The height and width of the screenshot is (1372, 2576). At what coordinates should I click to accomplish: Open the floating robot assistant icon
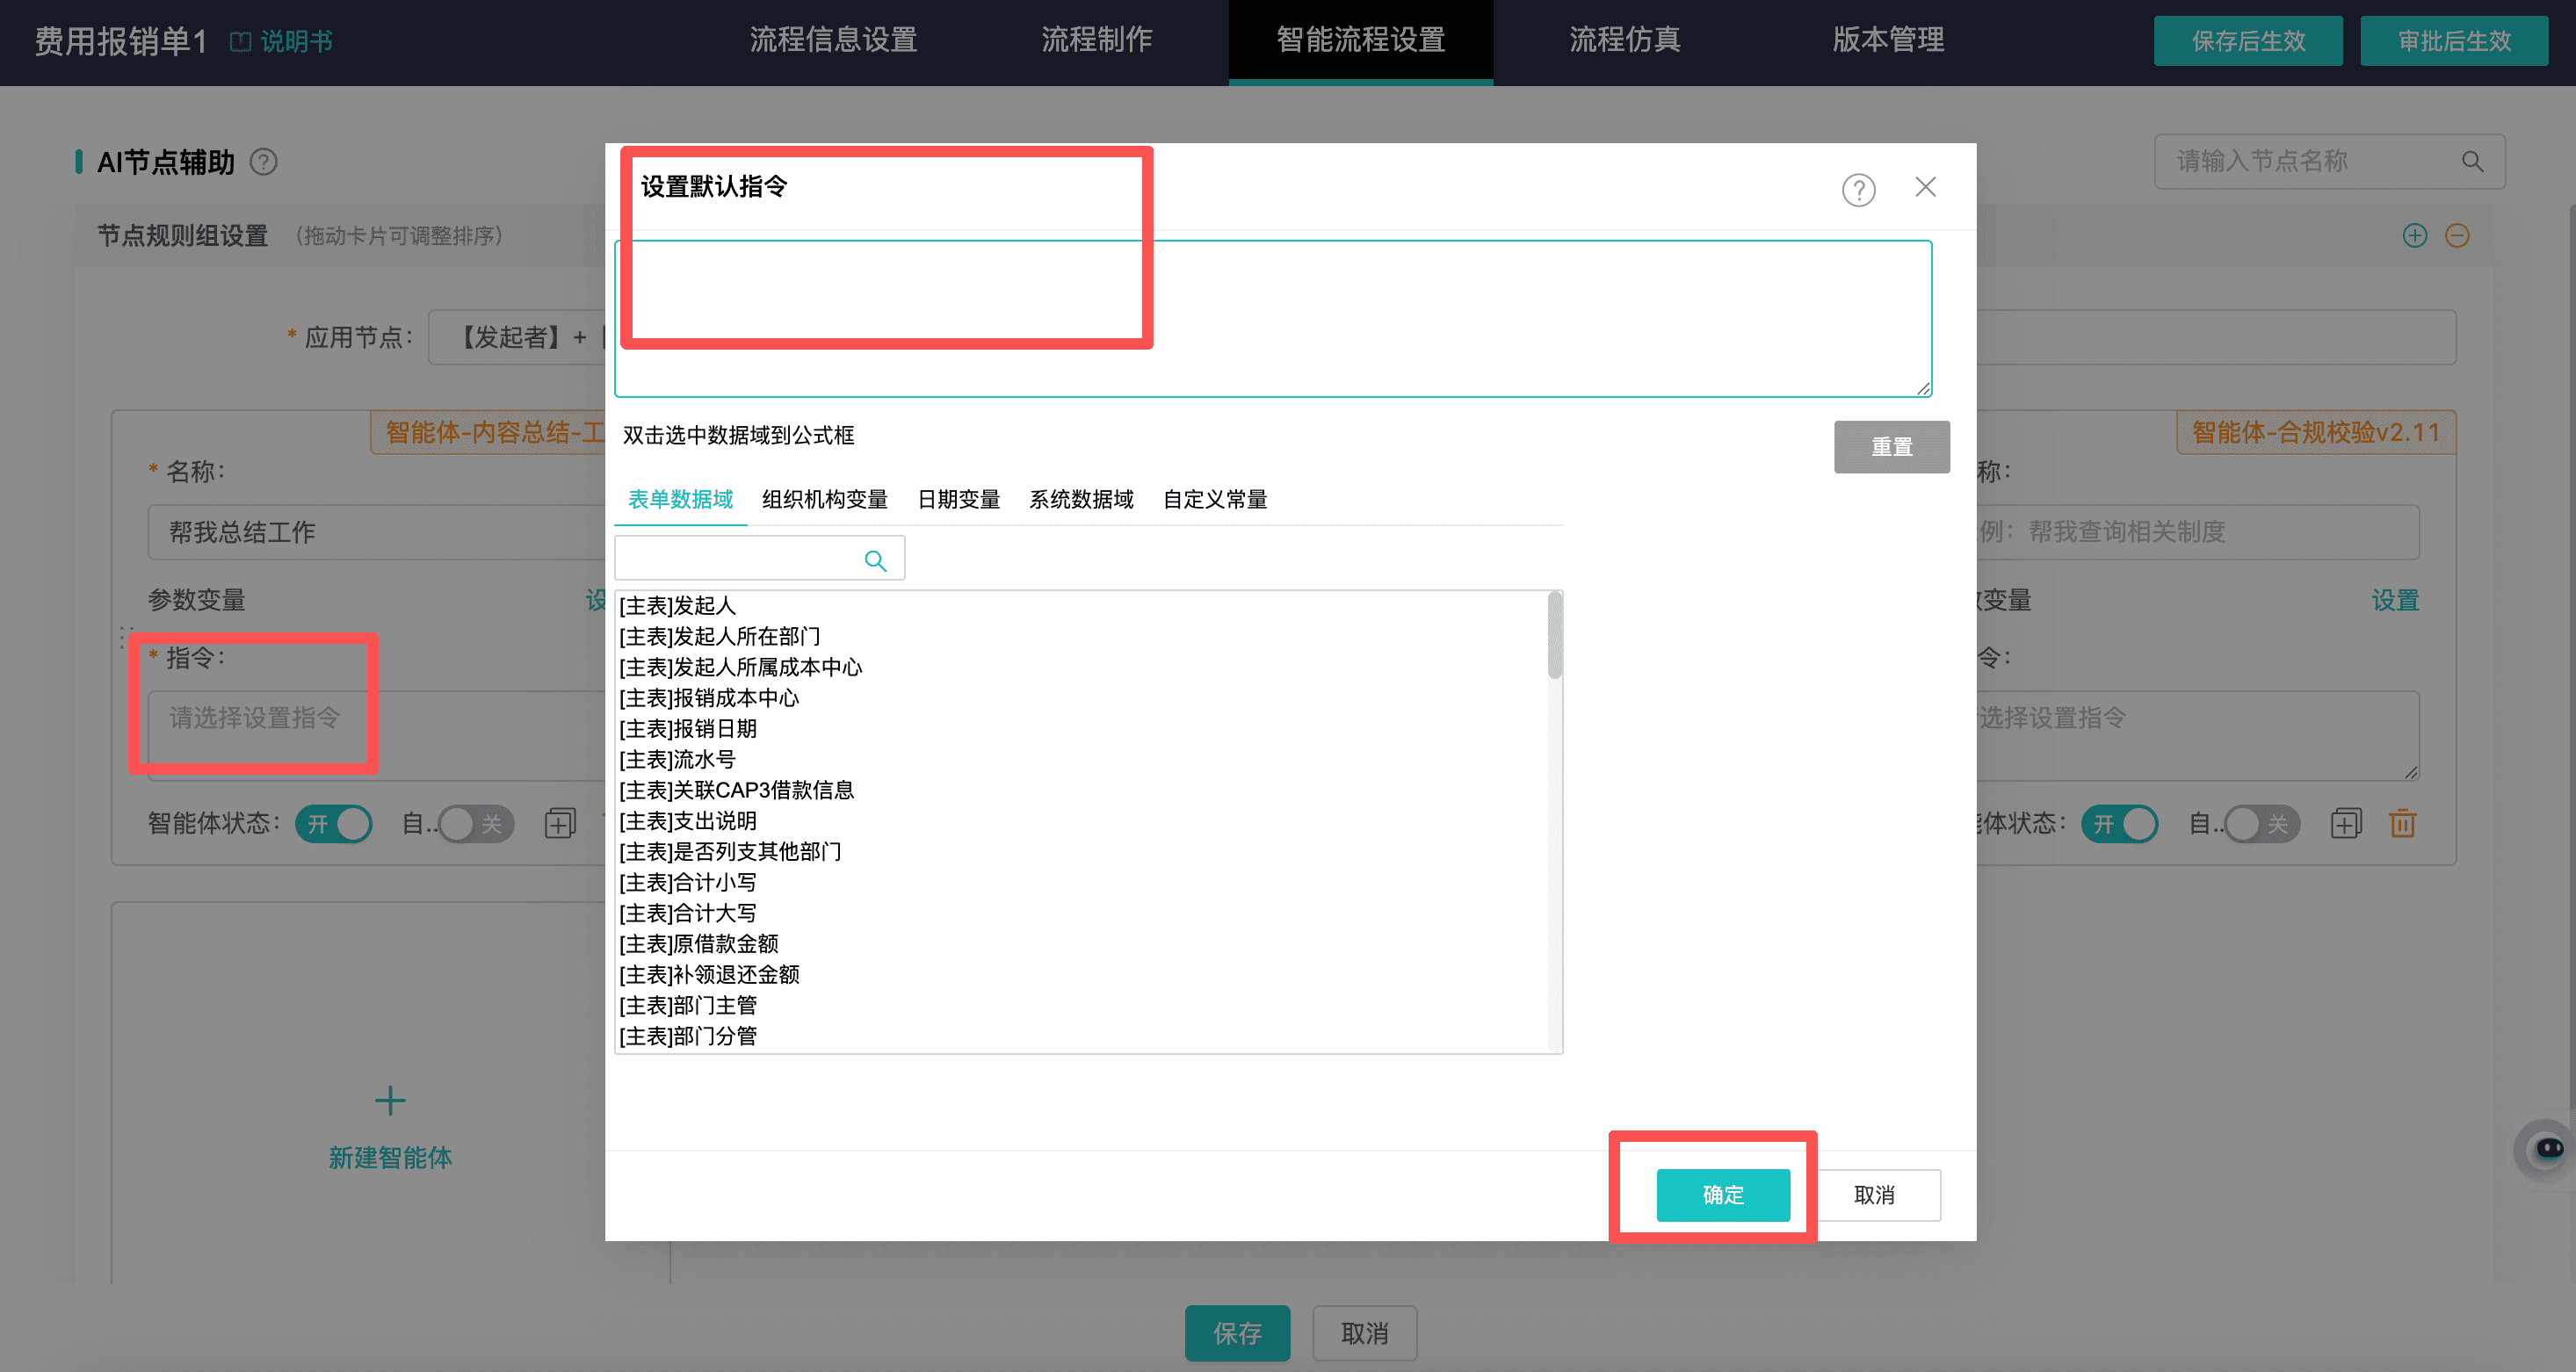(x=2545, y=1148)
